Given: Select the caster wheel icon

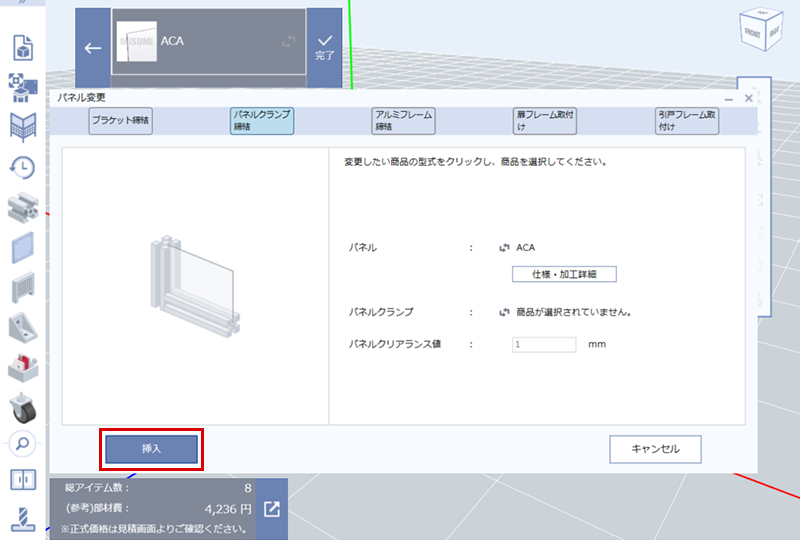Looking at the screenshot, I should (22, 407).
